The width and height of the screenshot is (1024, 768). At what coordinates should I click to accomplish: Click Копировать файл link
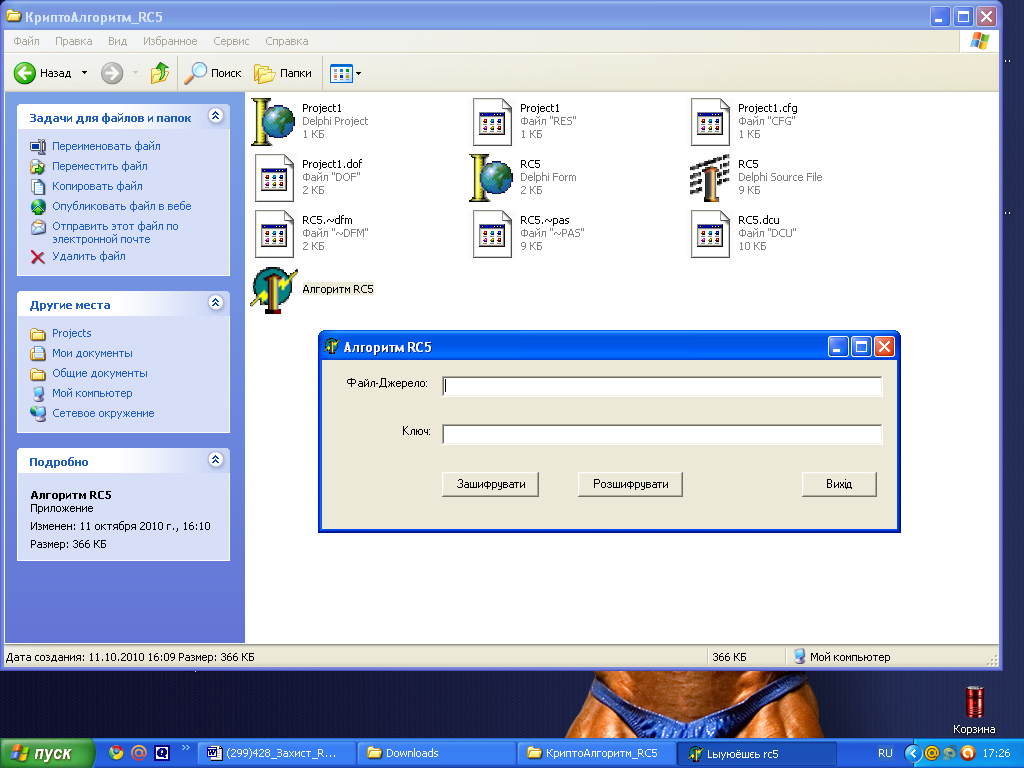pyautogui.click(x=97, y=186)
